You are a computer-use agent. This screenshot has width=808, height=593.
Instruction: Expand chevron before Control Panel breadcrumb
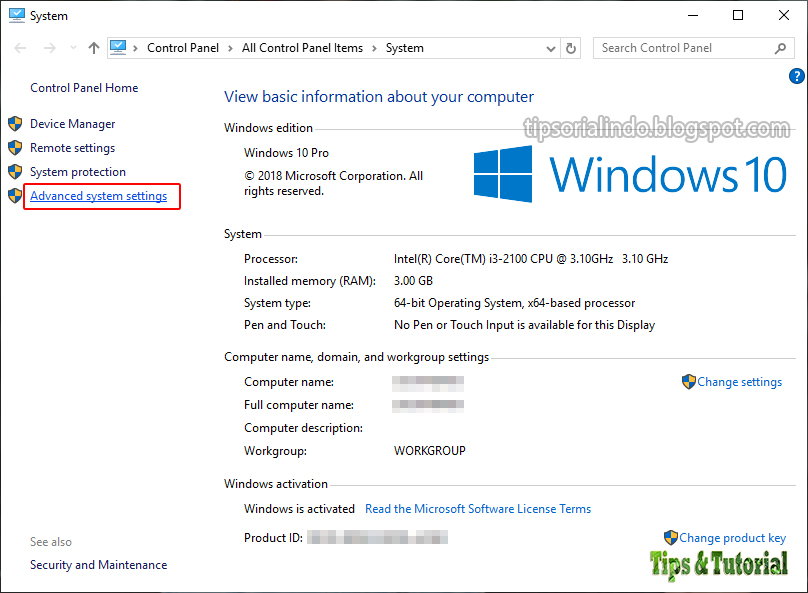point(135,48)
